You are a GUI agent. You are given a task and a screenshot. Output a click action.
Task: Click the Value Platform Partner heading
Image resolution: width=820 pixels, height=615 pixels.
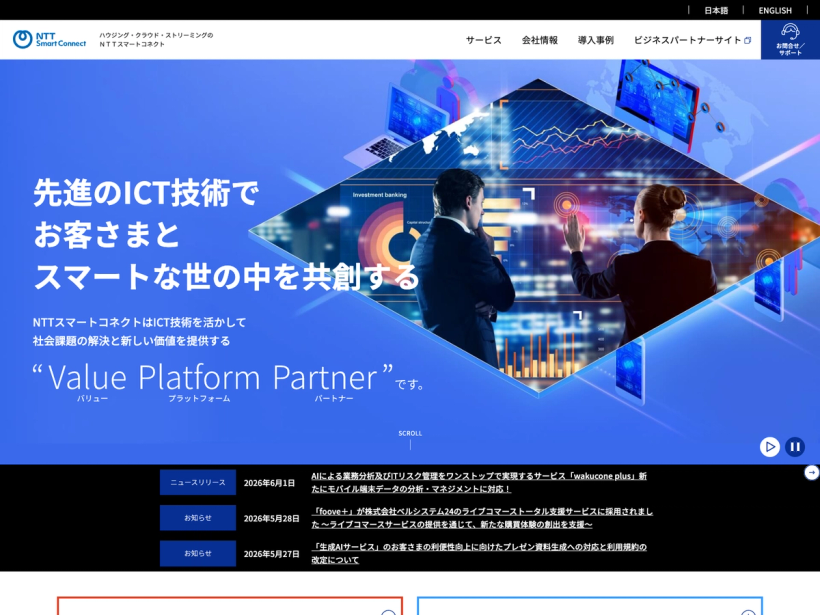(213, 377)
